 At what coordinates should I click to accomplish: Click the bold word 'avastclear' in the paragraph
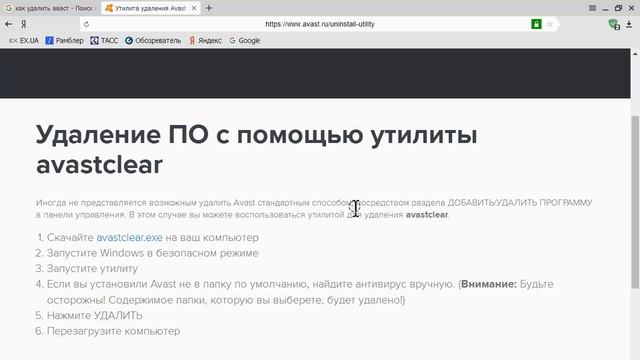click(427, 215)
